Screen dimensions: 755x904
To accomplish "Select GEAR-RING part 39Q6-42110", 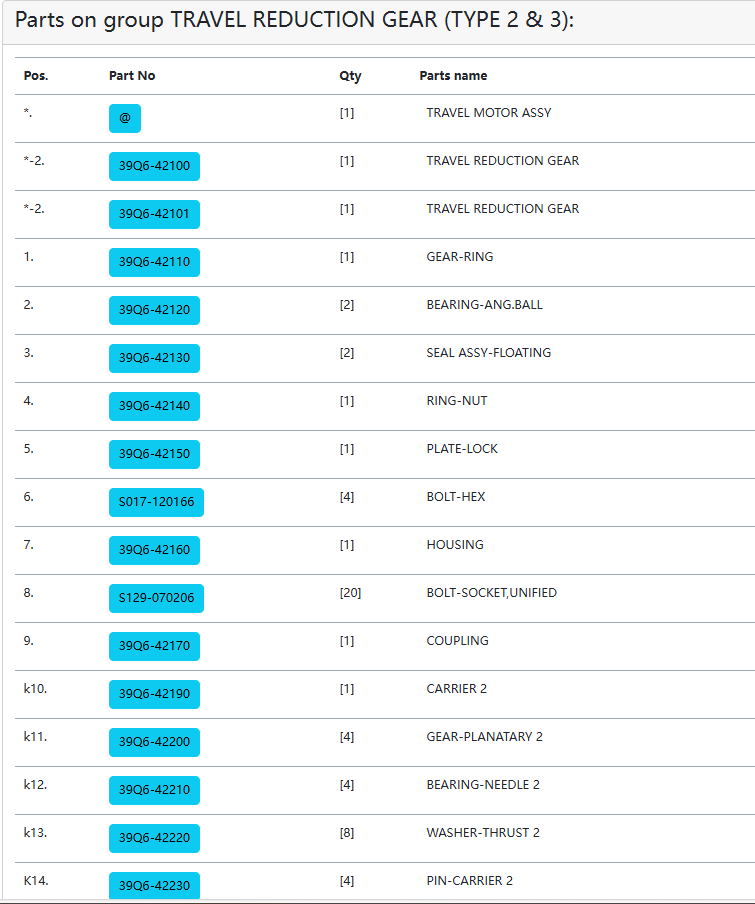I will [x=154, y=262].
